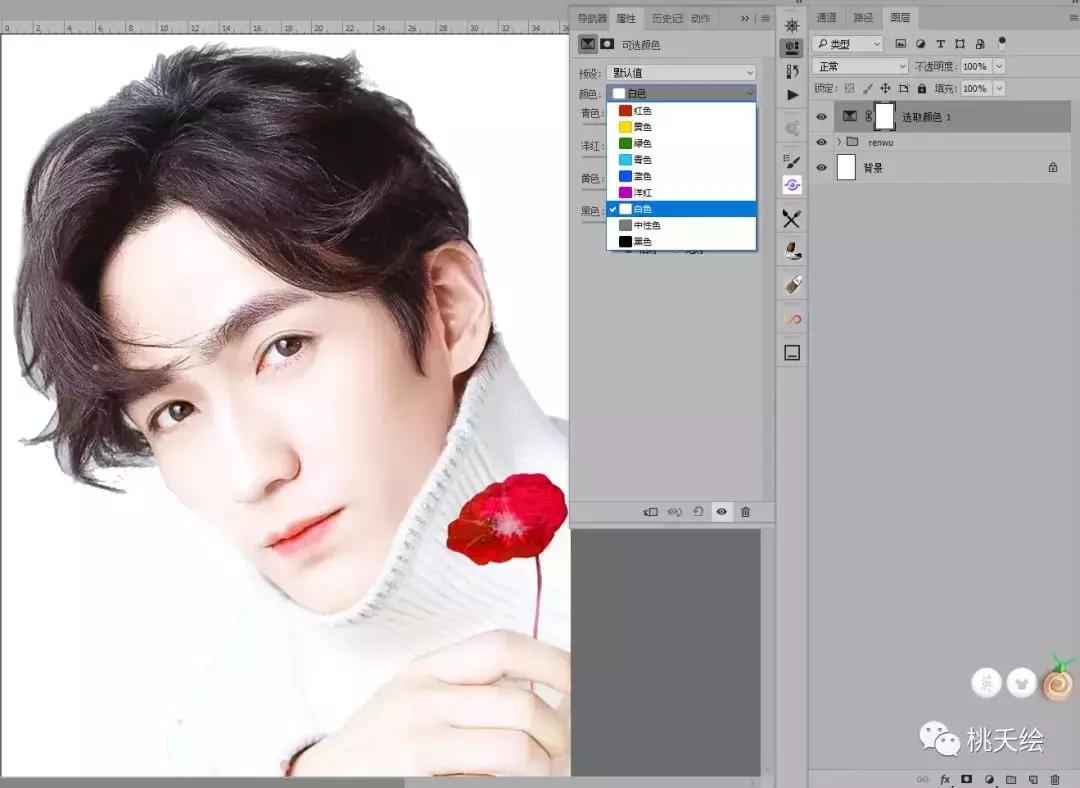Switch to the 路径 (Paths) tab
1080x788 pixels.
(863, 17)
